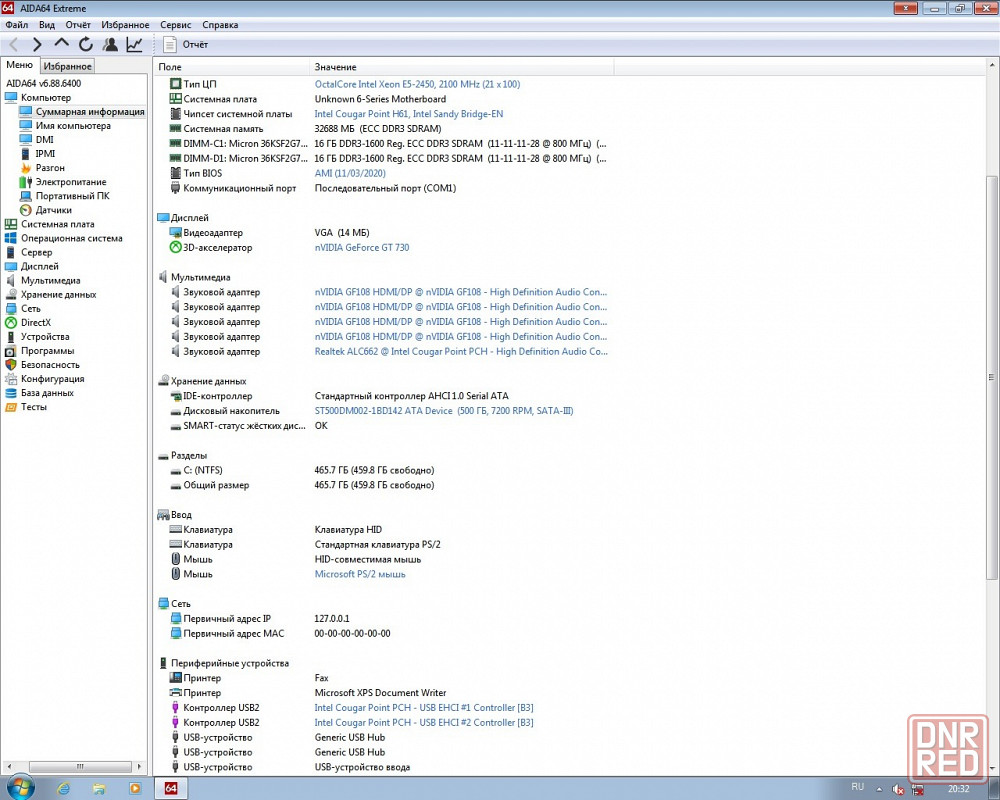Image resolution: width=1000 pixels, height=800 pixels.
Task: Select IPMI in the sidebar tree
Action: (45, 154)
